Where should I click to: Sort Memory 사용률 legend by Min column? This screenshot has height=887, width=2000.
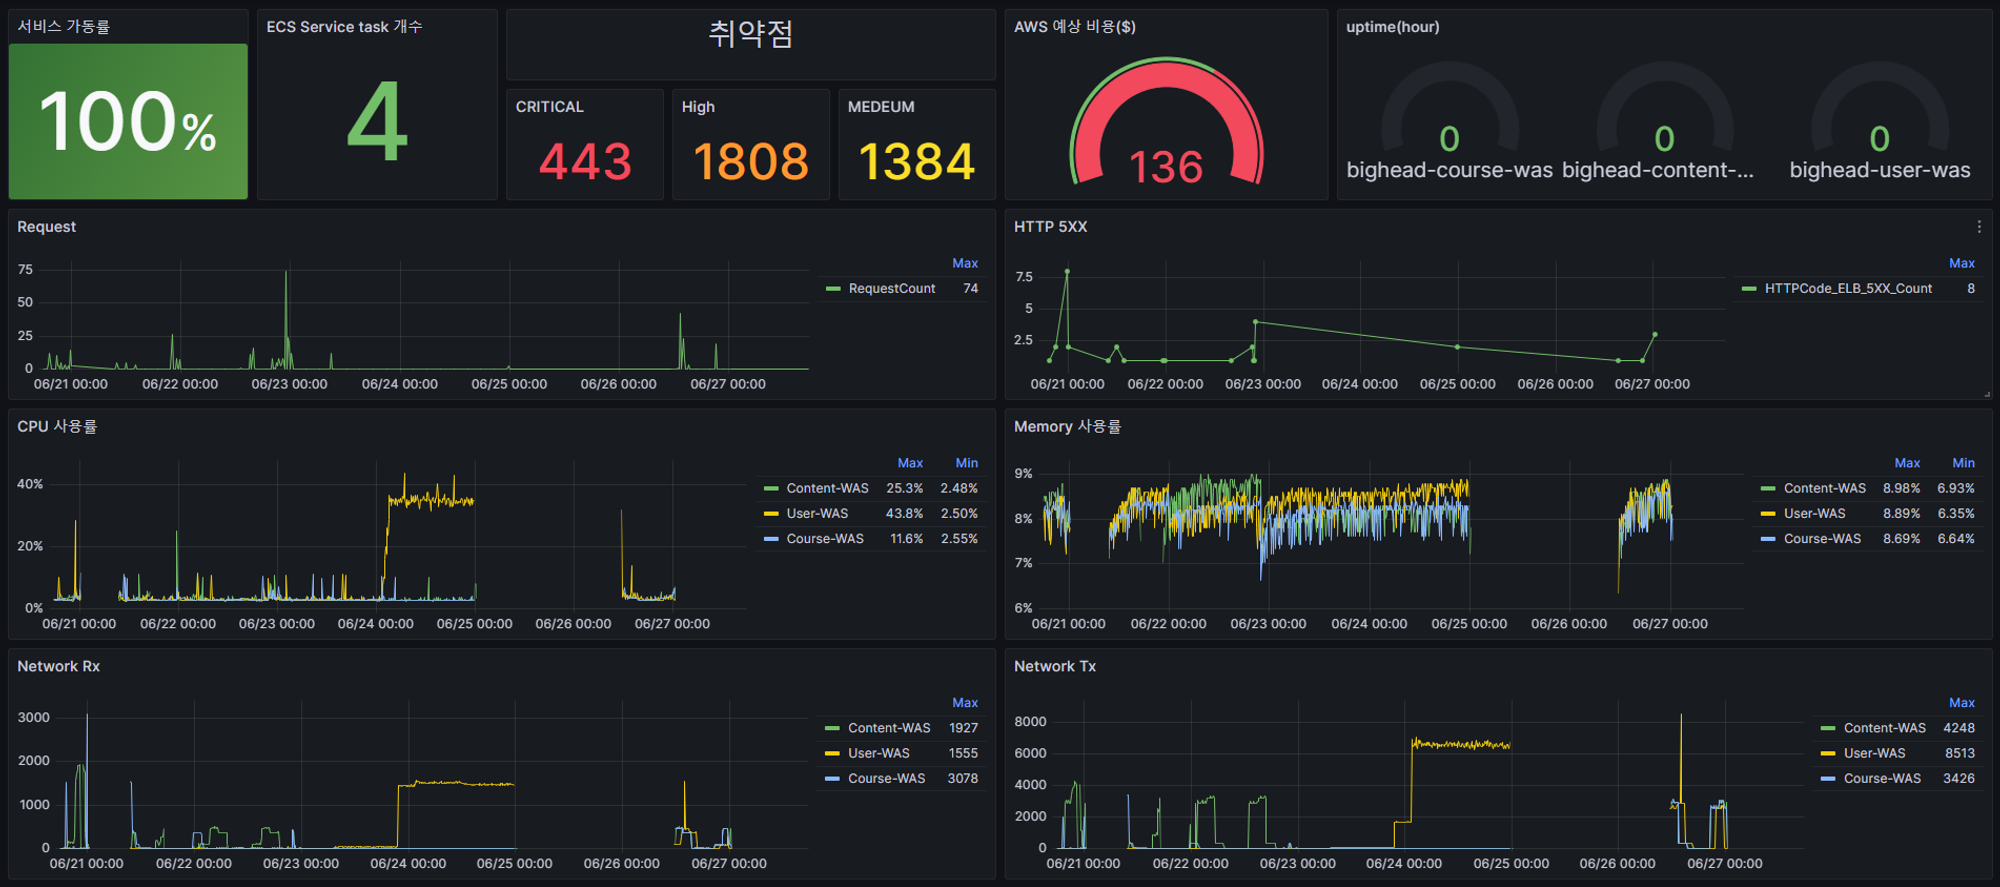1963,463
